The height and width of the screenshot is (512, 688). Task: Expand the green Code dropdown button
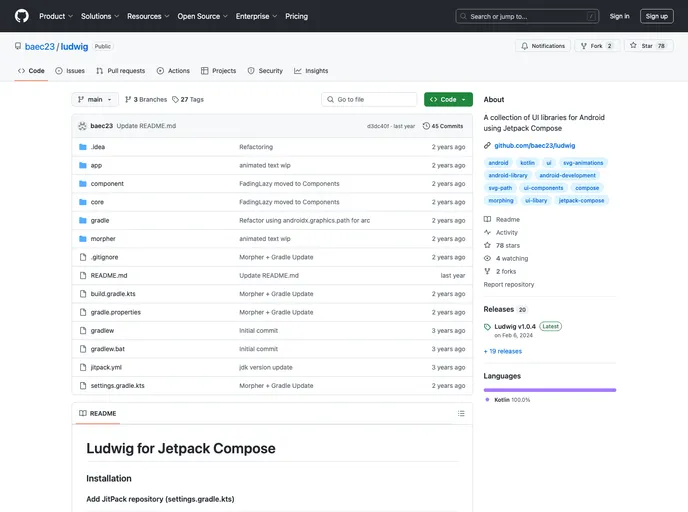(448, 100)
